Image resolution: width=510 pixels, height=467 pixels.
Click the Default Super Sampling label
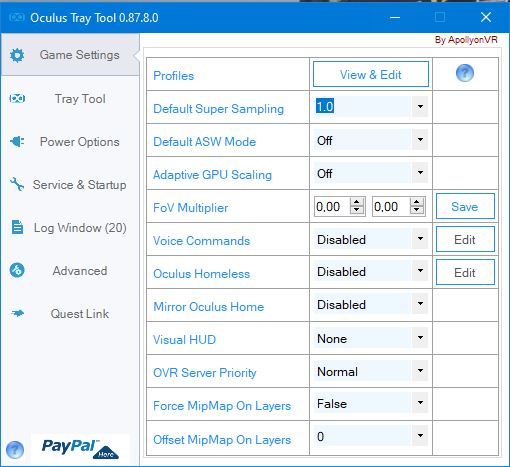point(218,109)
